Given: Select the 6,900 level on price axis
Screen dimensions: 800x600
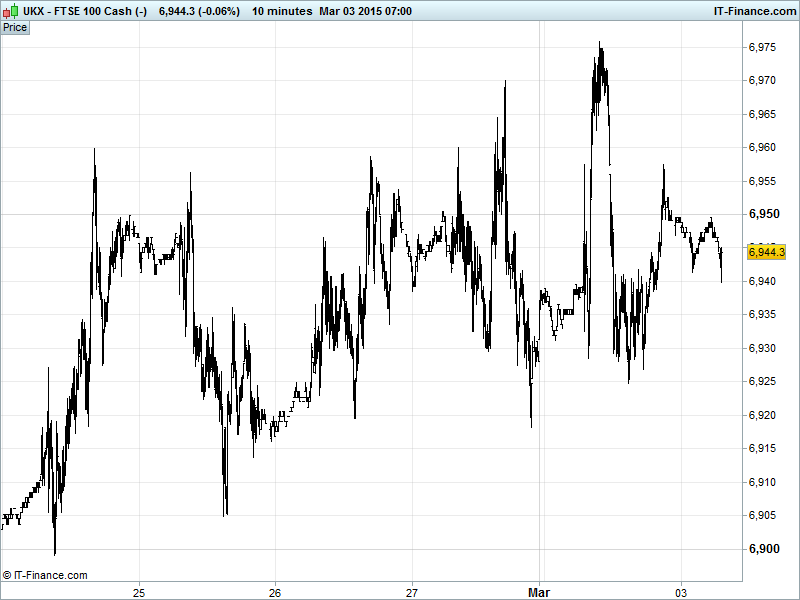Looking at the screenshot, I should click(x=765, y=549).
